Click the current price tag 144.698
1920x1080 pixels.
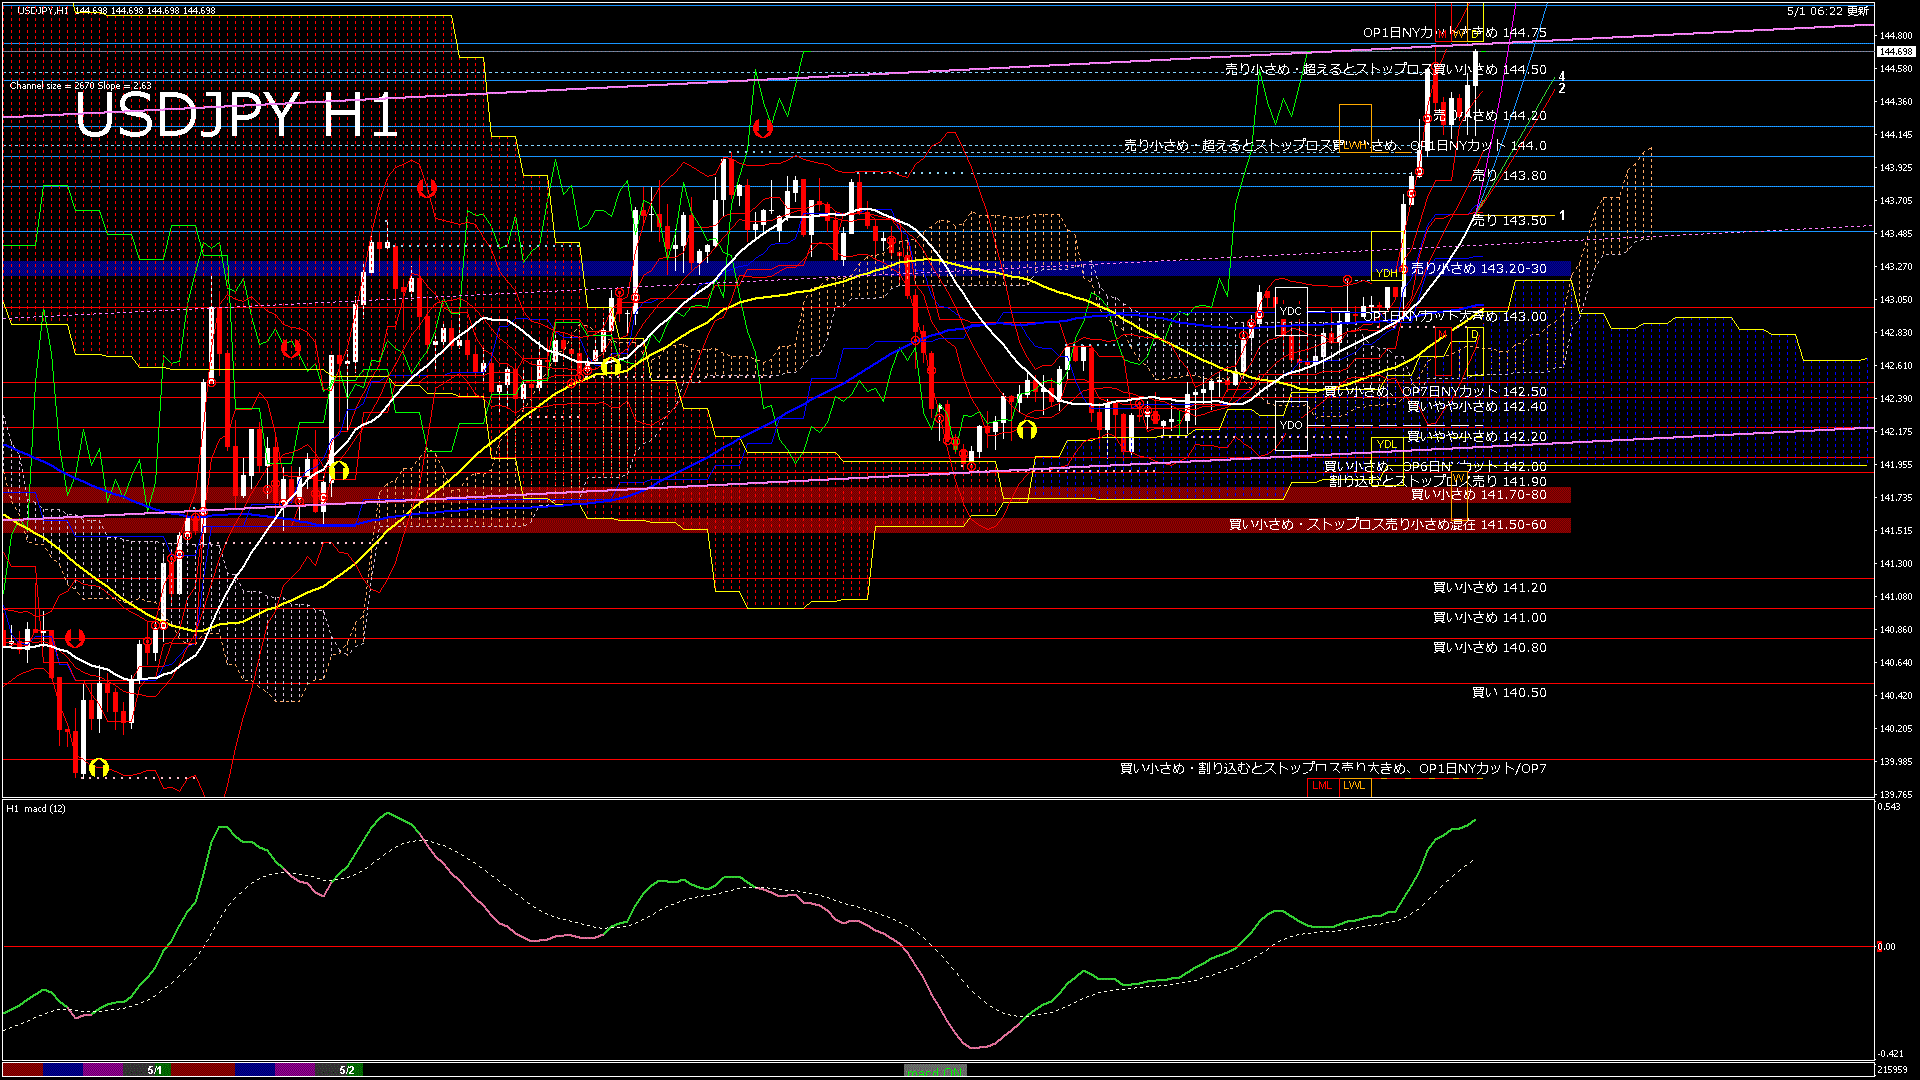coord(1896,51)
